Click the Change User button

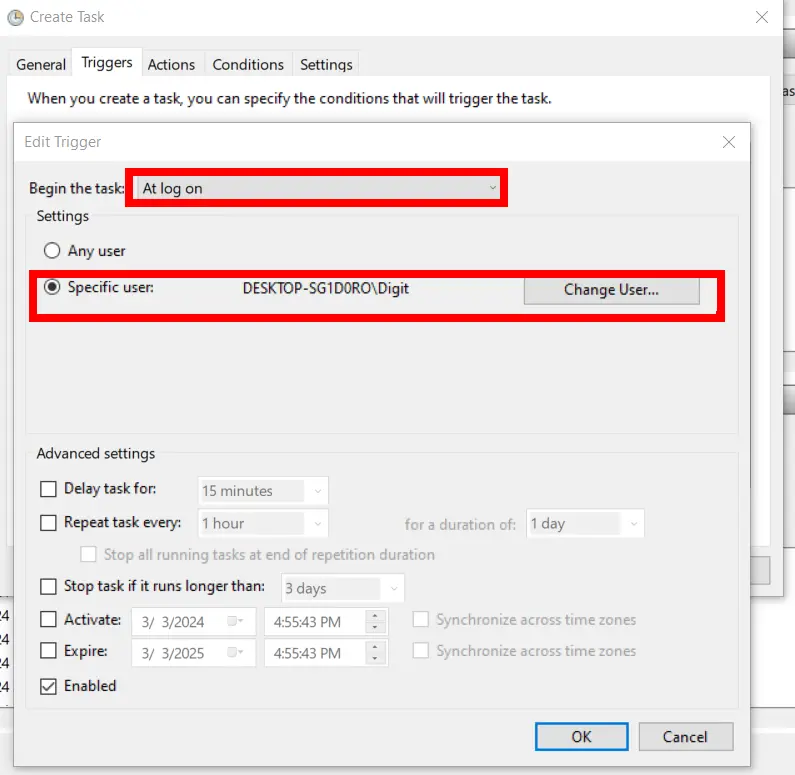click(x=611, y=290)
